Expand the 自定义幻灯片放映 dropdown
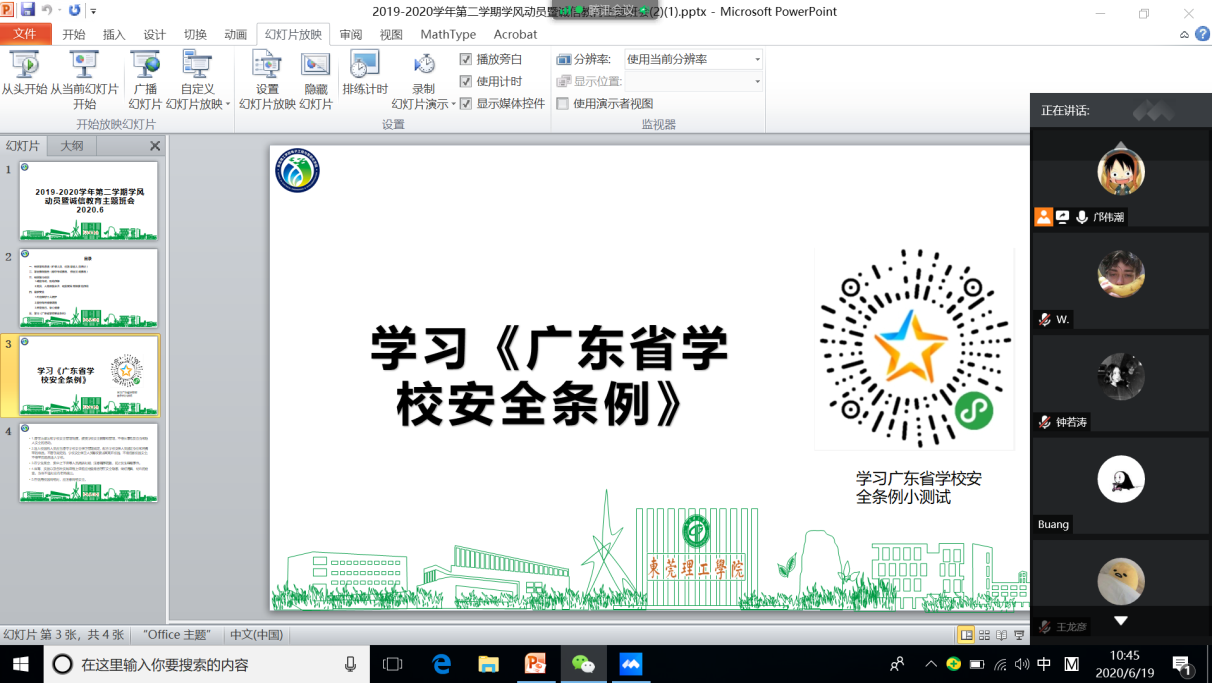1212x683 pixels. pos(227,104)
